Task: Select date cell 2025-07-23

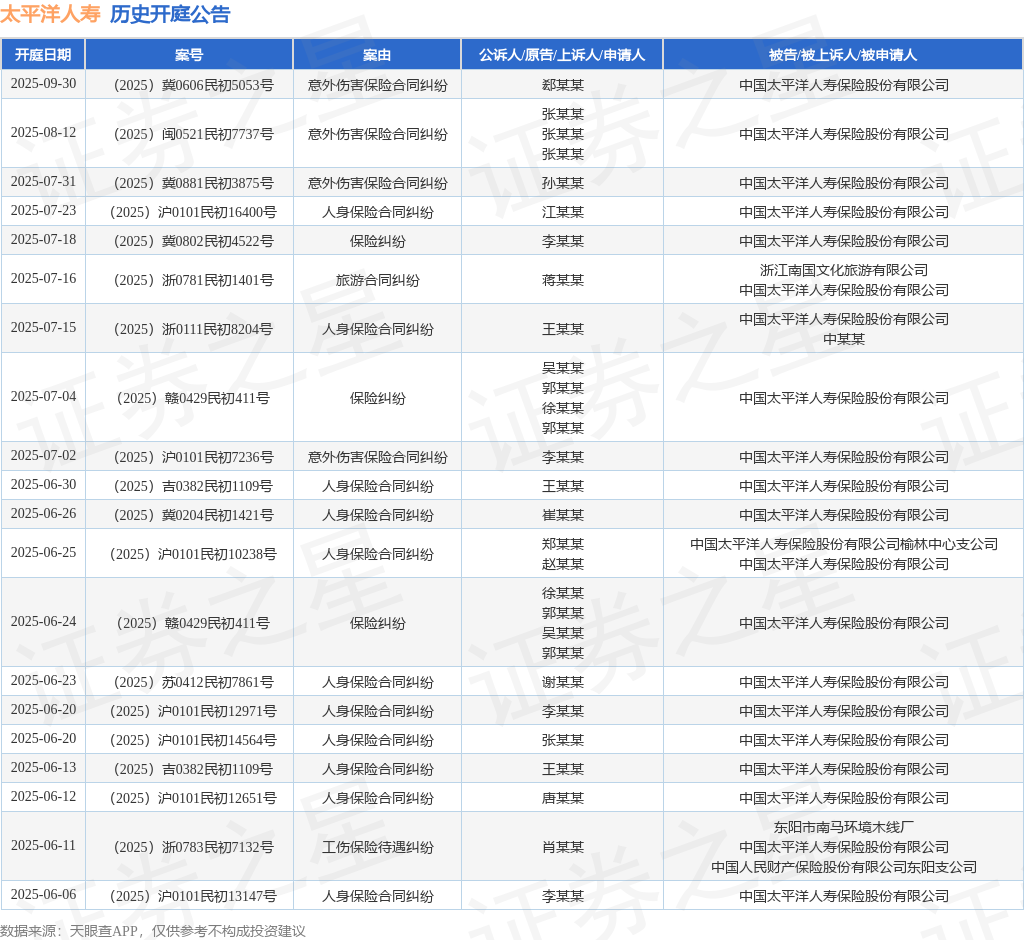Action: point(43,210)
